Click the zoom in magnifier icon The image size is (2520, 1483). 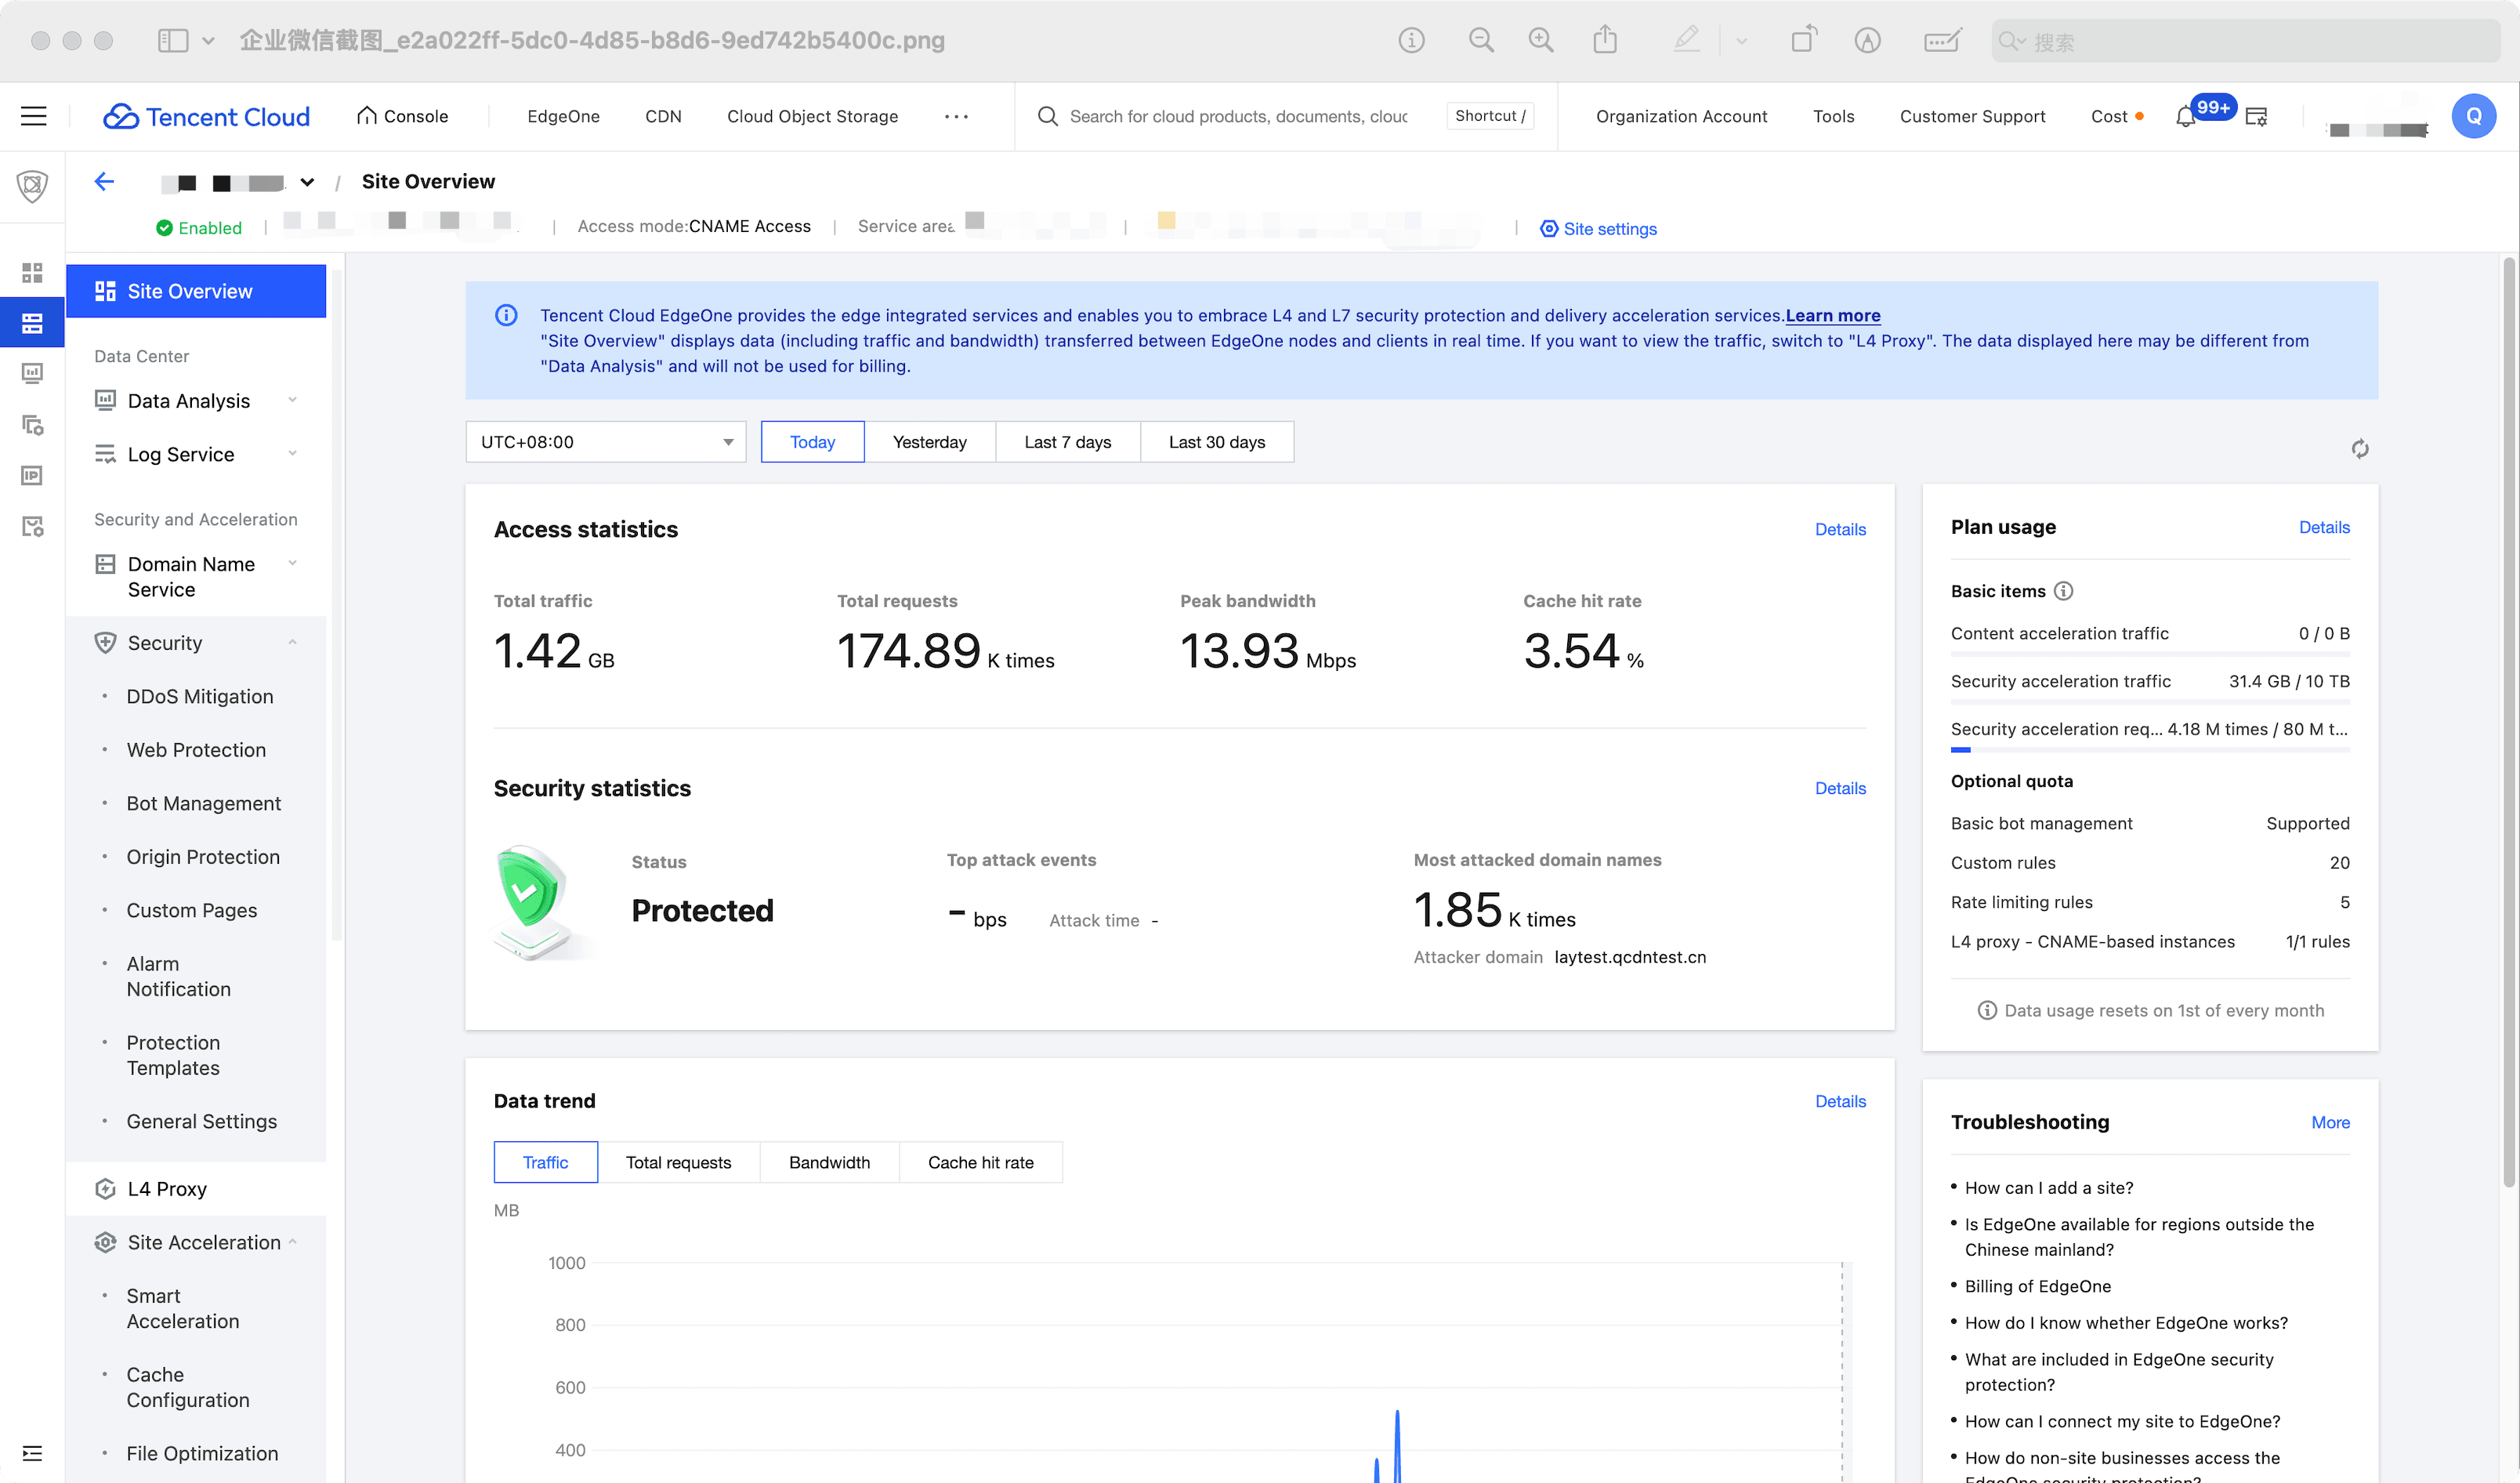pos(1541,40)
